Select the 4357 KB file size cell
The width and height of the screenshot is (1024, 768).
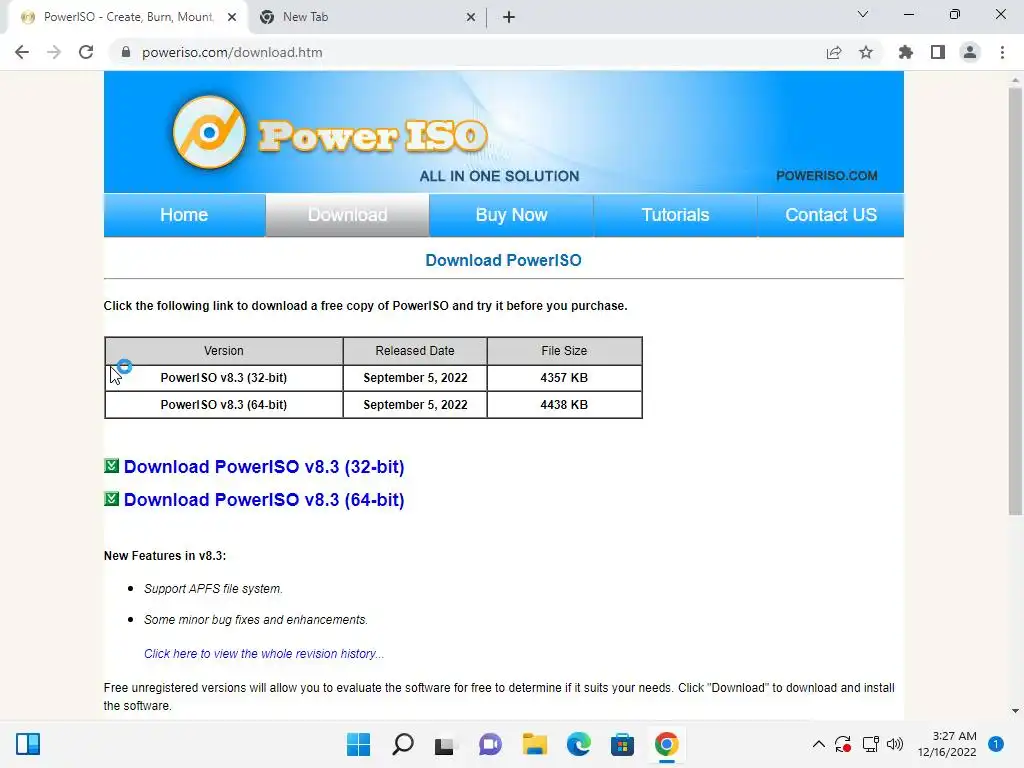[564, 377]
